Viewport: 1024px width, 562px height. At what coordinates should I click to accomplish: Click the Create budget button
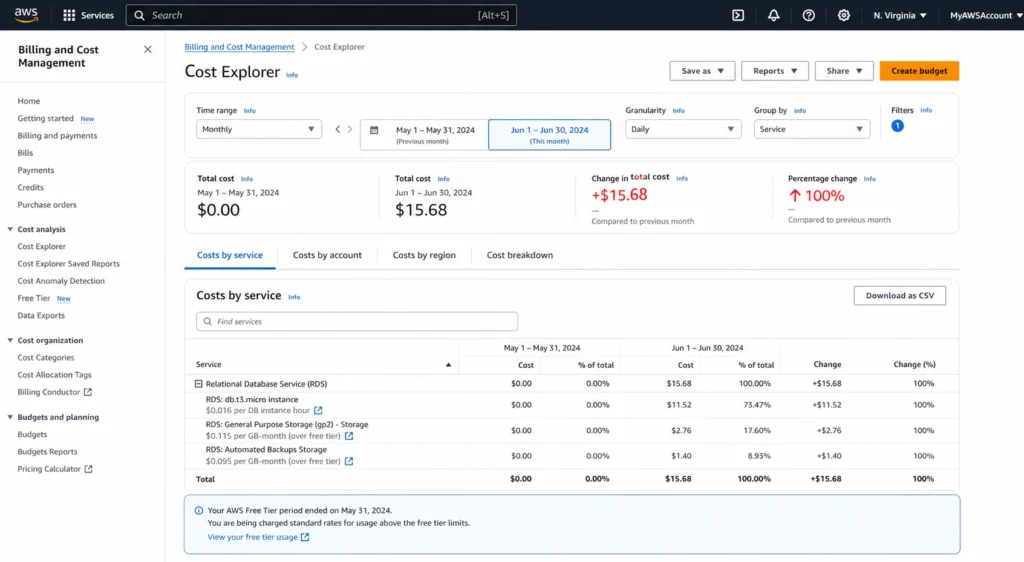pos(919,70)
